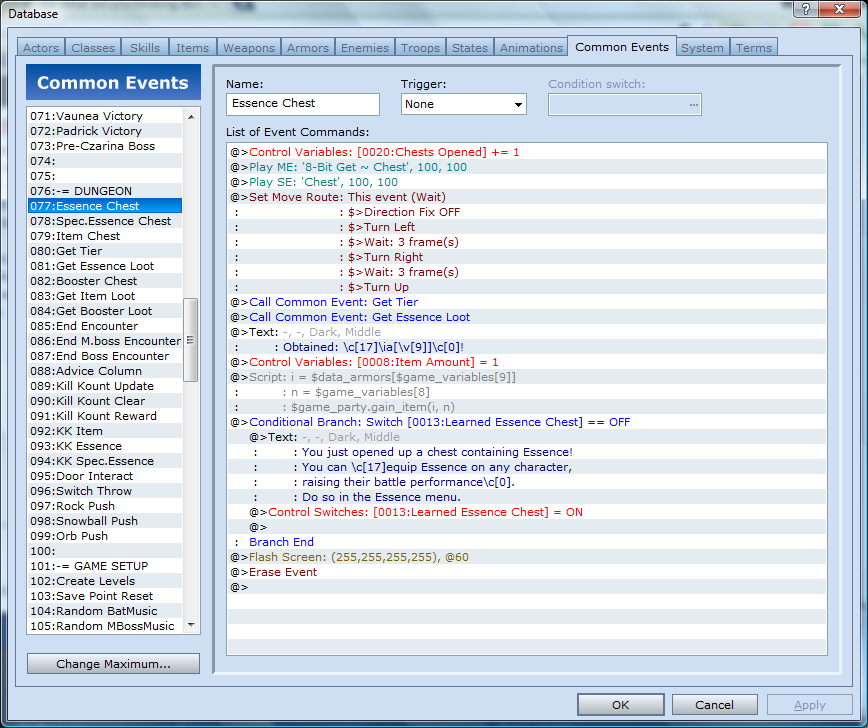Edit the Name field 'Essence Chest'
Screen dimensions: 868x728
[x=303, y=104]
